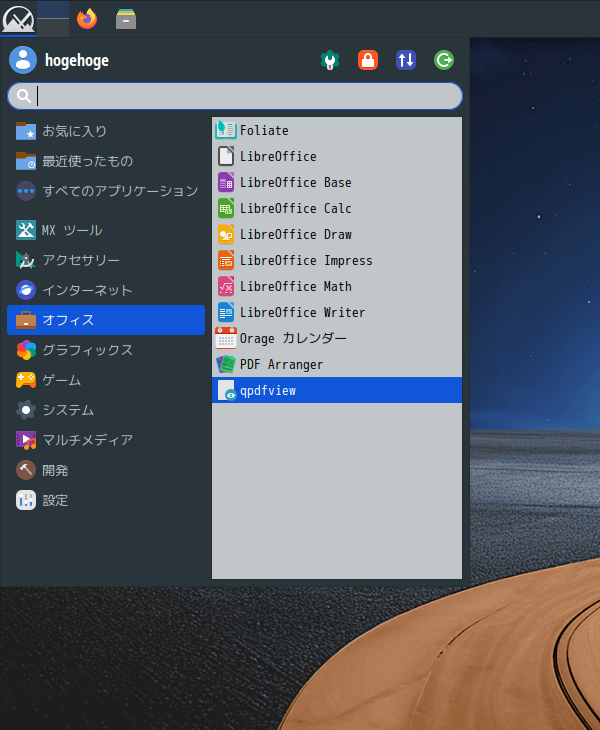Viewport: 600px width, 730px height.
Task: Open LibreOffice Draw
Action: pos(295,234)
